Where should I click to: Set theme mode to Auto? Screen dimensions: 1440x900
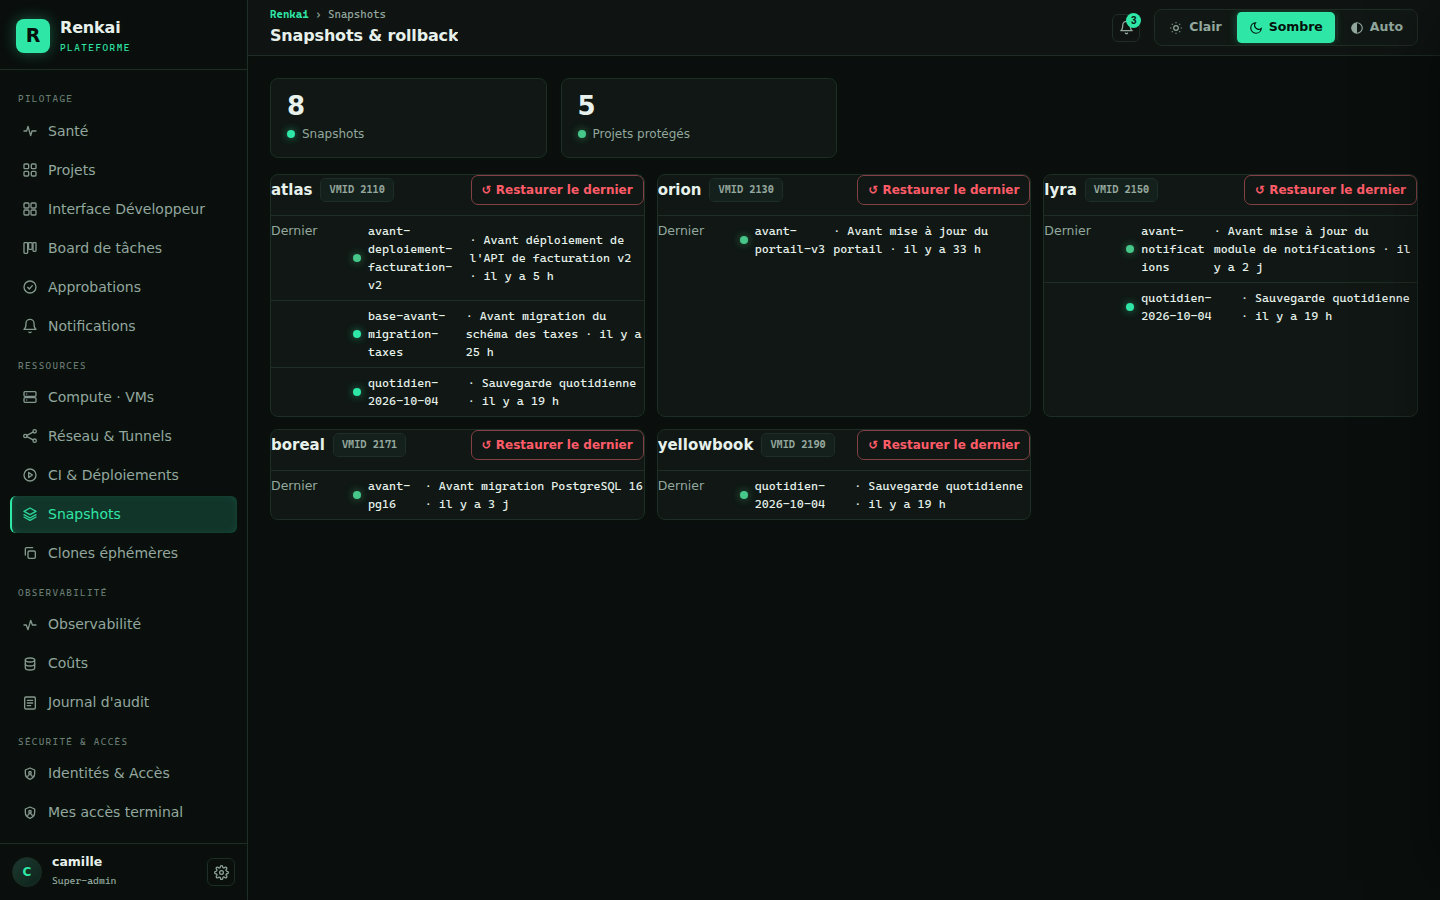click(x=1376, y=27)
